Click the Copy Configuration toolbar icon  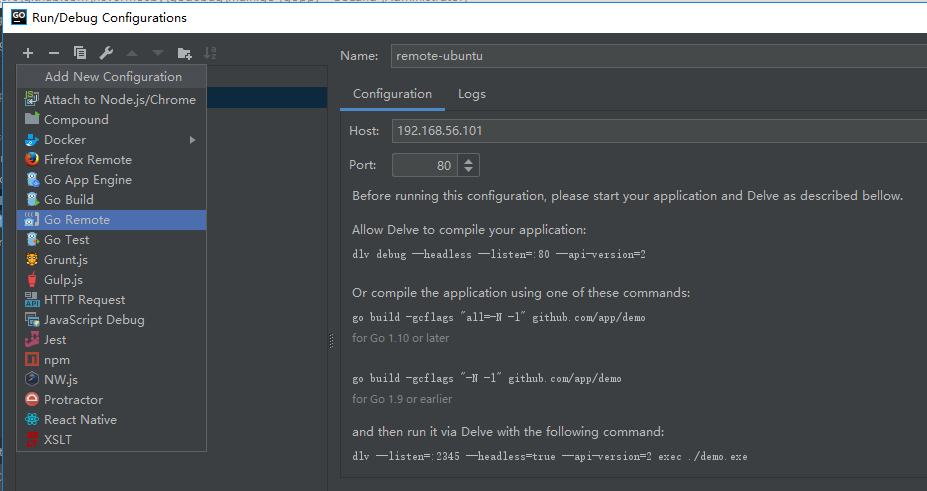point(80,53)
